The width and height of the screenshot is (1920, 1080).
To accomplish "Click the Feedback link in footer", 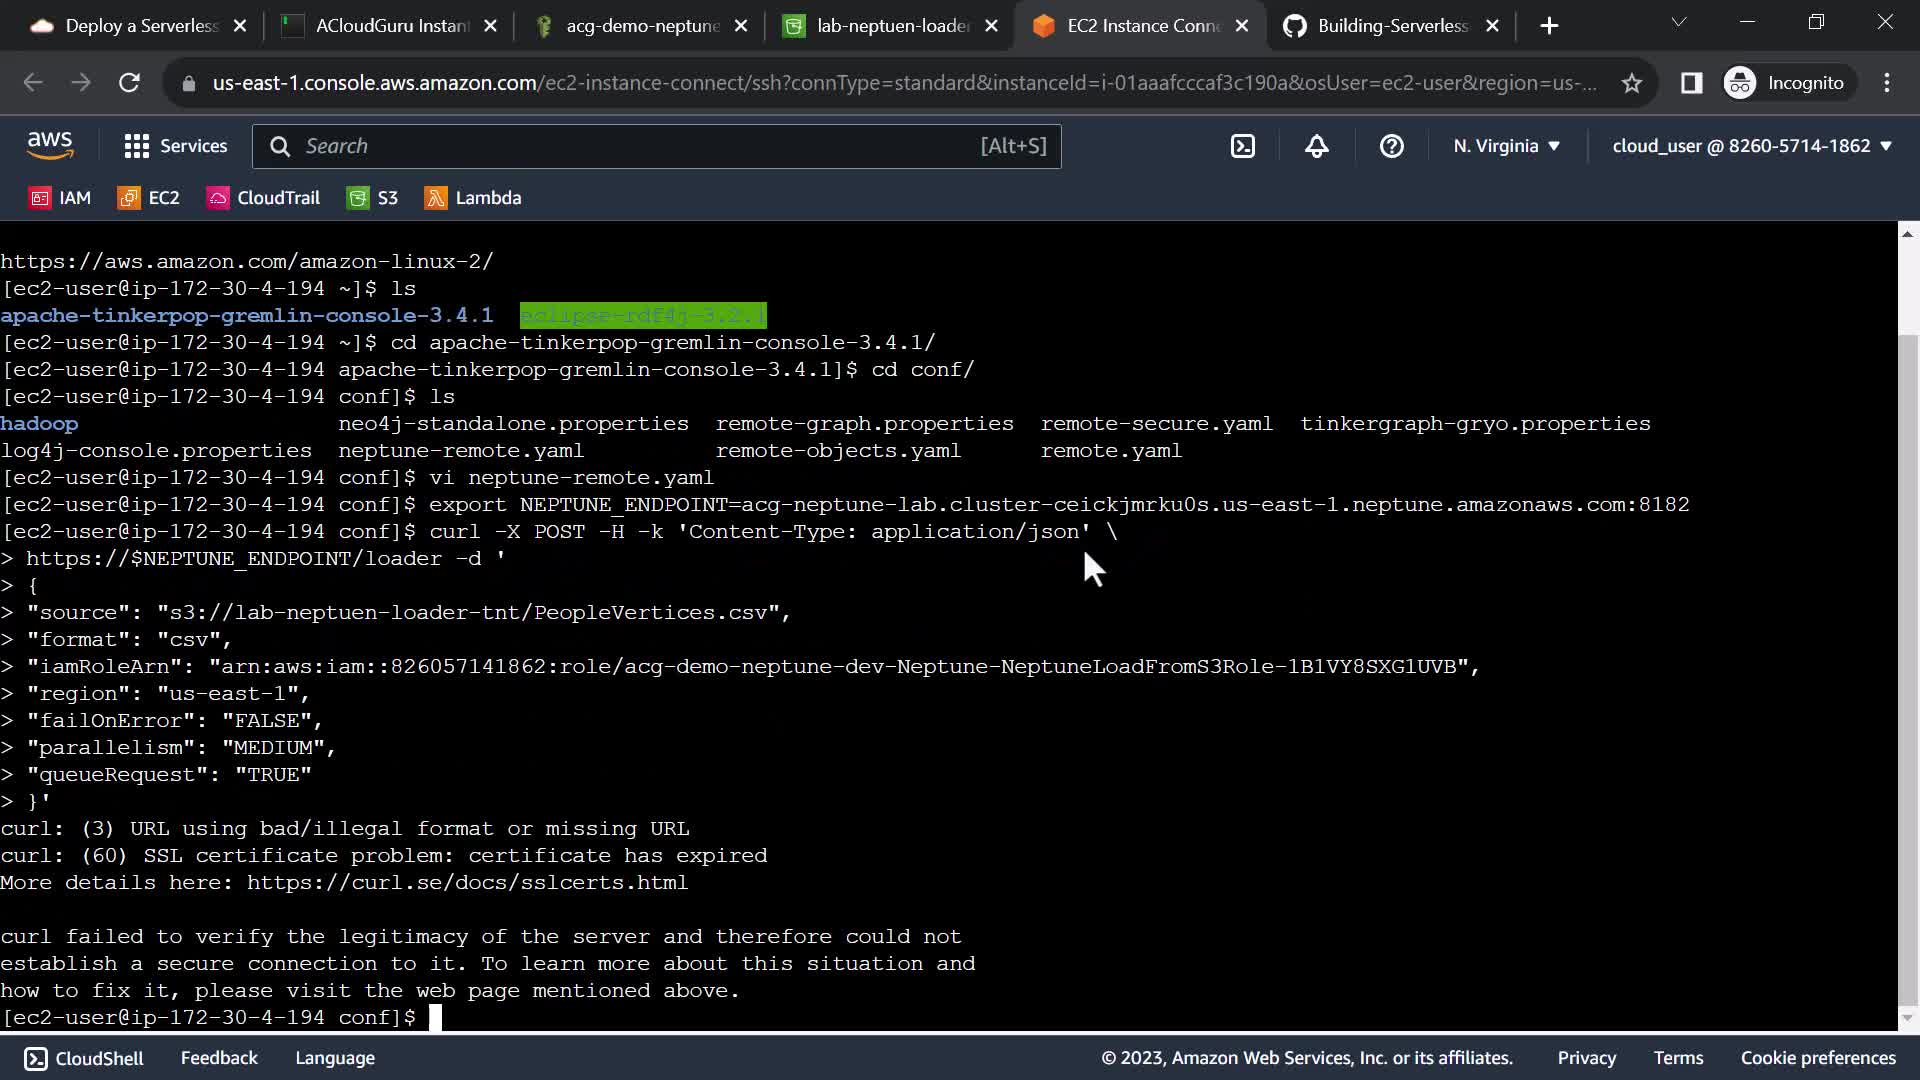I will pos(219,1058).
